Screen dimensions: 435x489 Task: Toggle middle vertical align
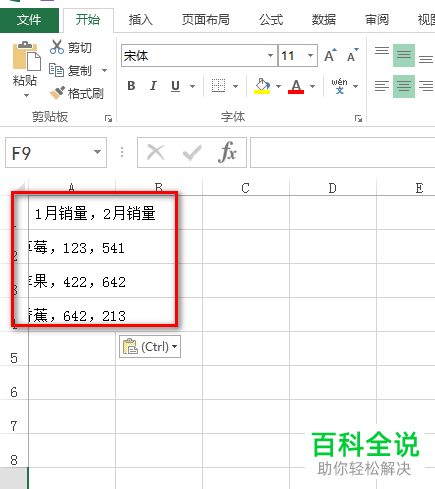point(404,55)
